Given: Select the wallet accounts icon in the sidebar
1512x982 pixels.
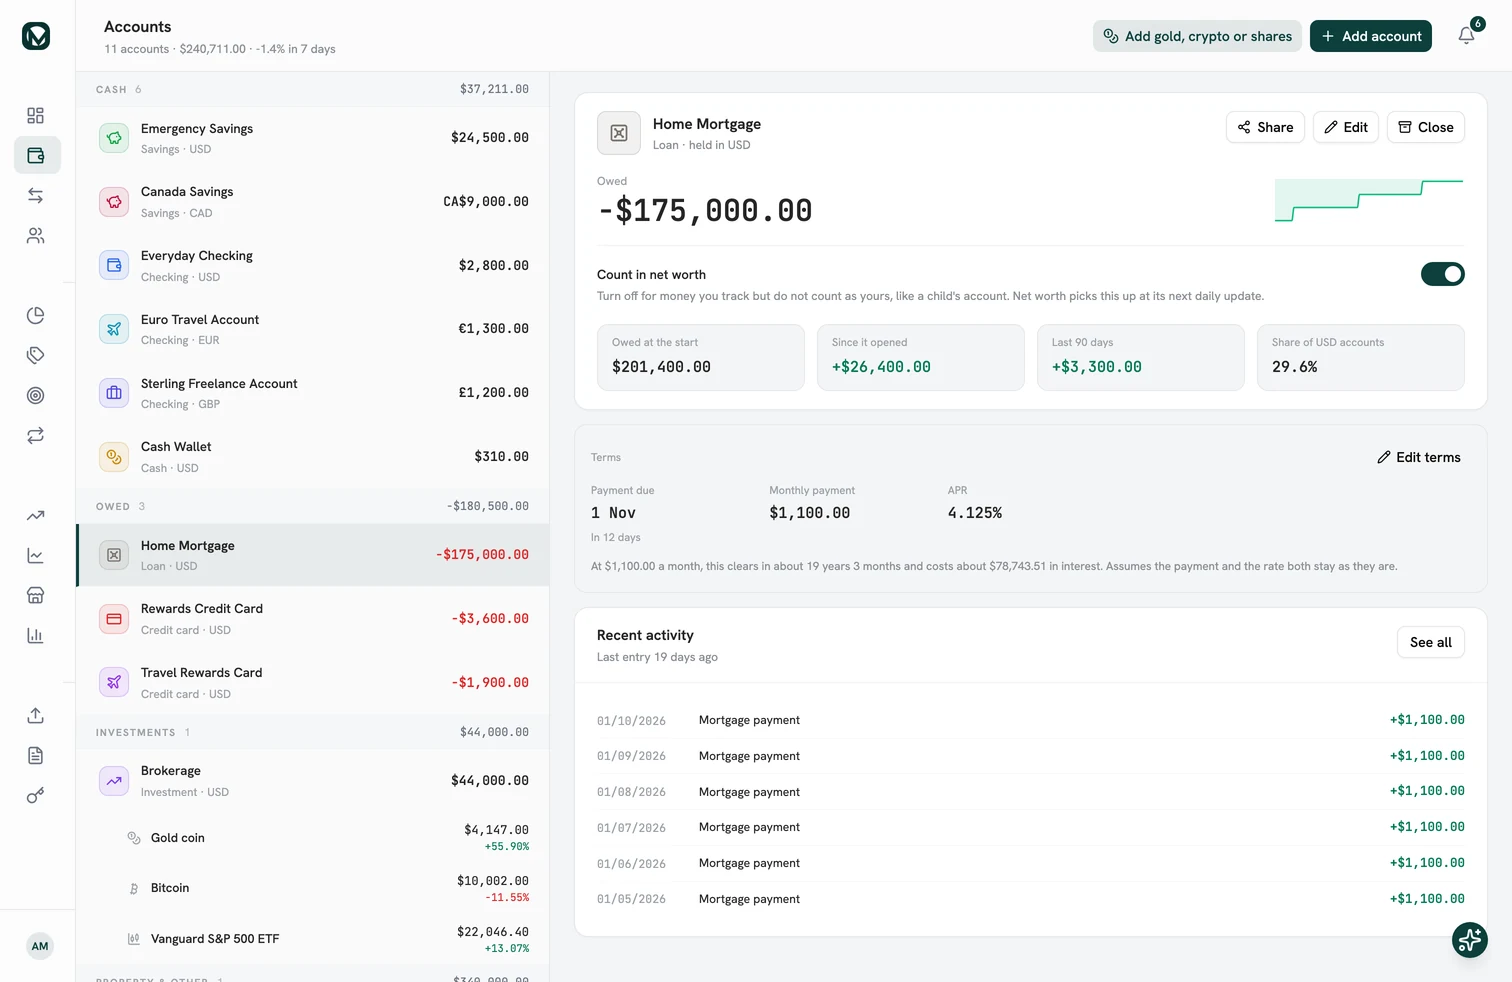Looking at the screenshot, I should click(36, 156).
